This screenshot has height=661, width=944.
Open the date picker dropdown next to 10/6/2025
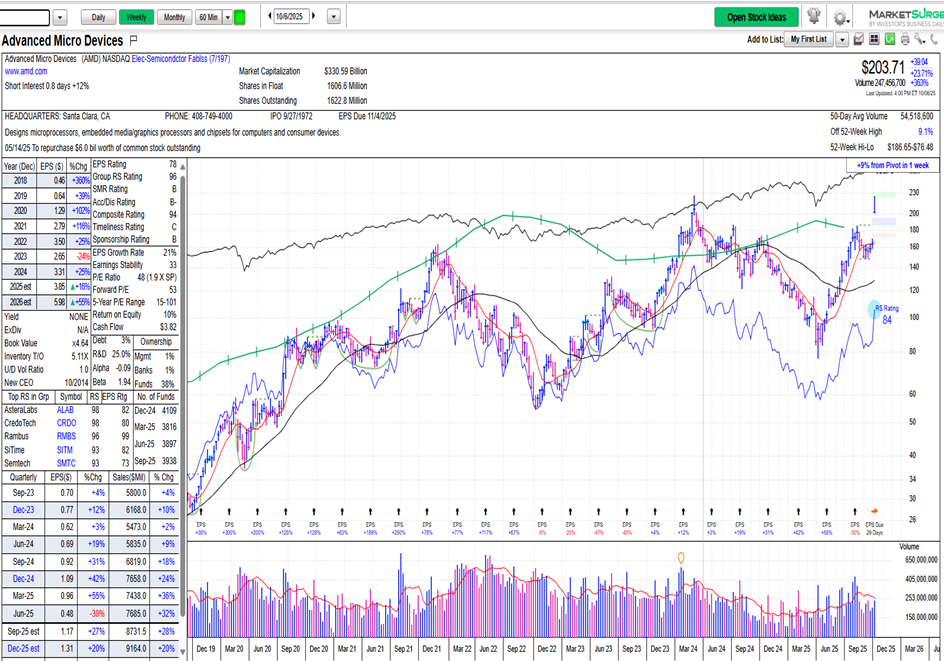coord(334,17)
